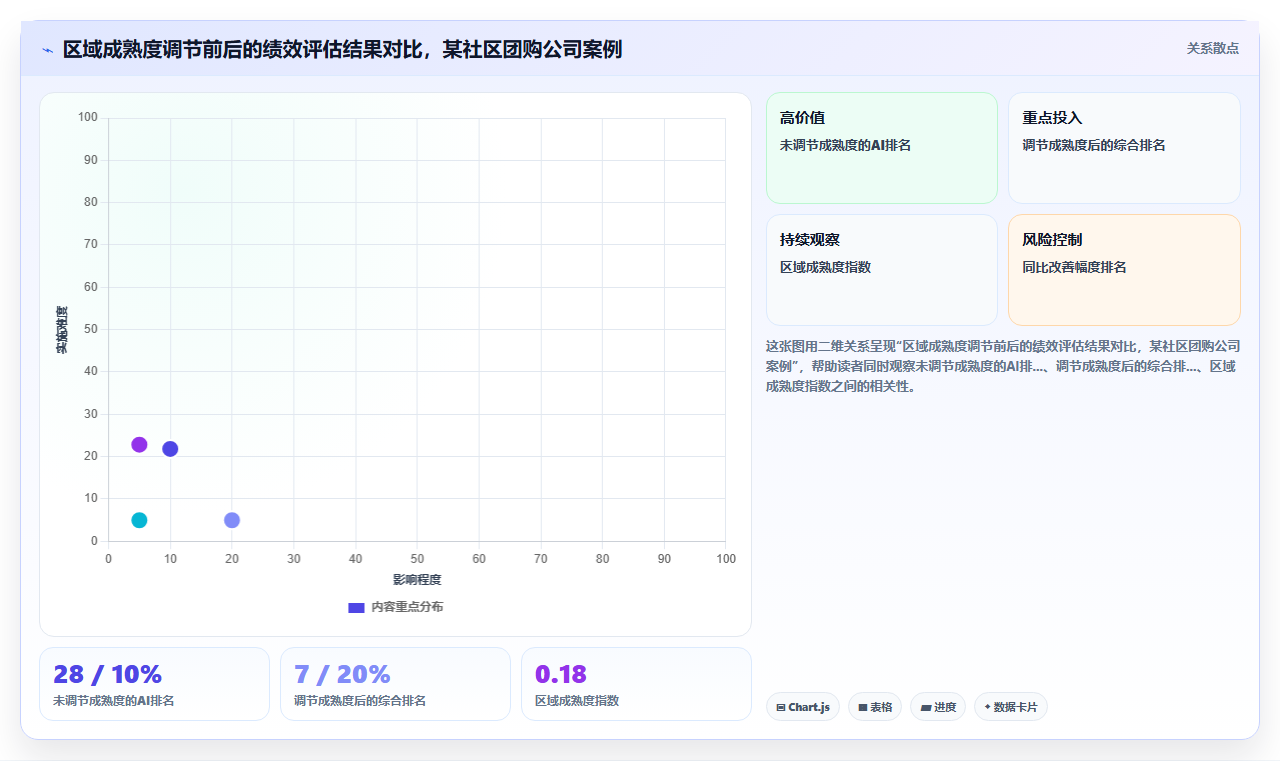This screenshot has width=1280, height=761.
Task: Click the x-axis tick label 50
Action: coord(417,559)
